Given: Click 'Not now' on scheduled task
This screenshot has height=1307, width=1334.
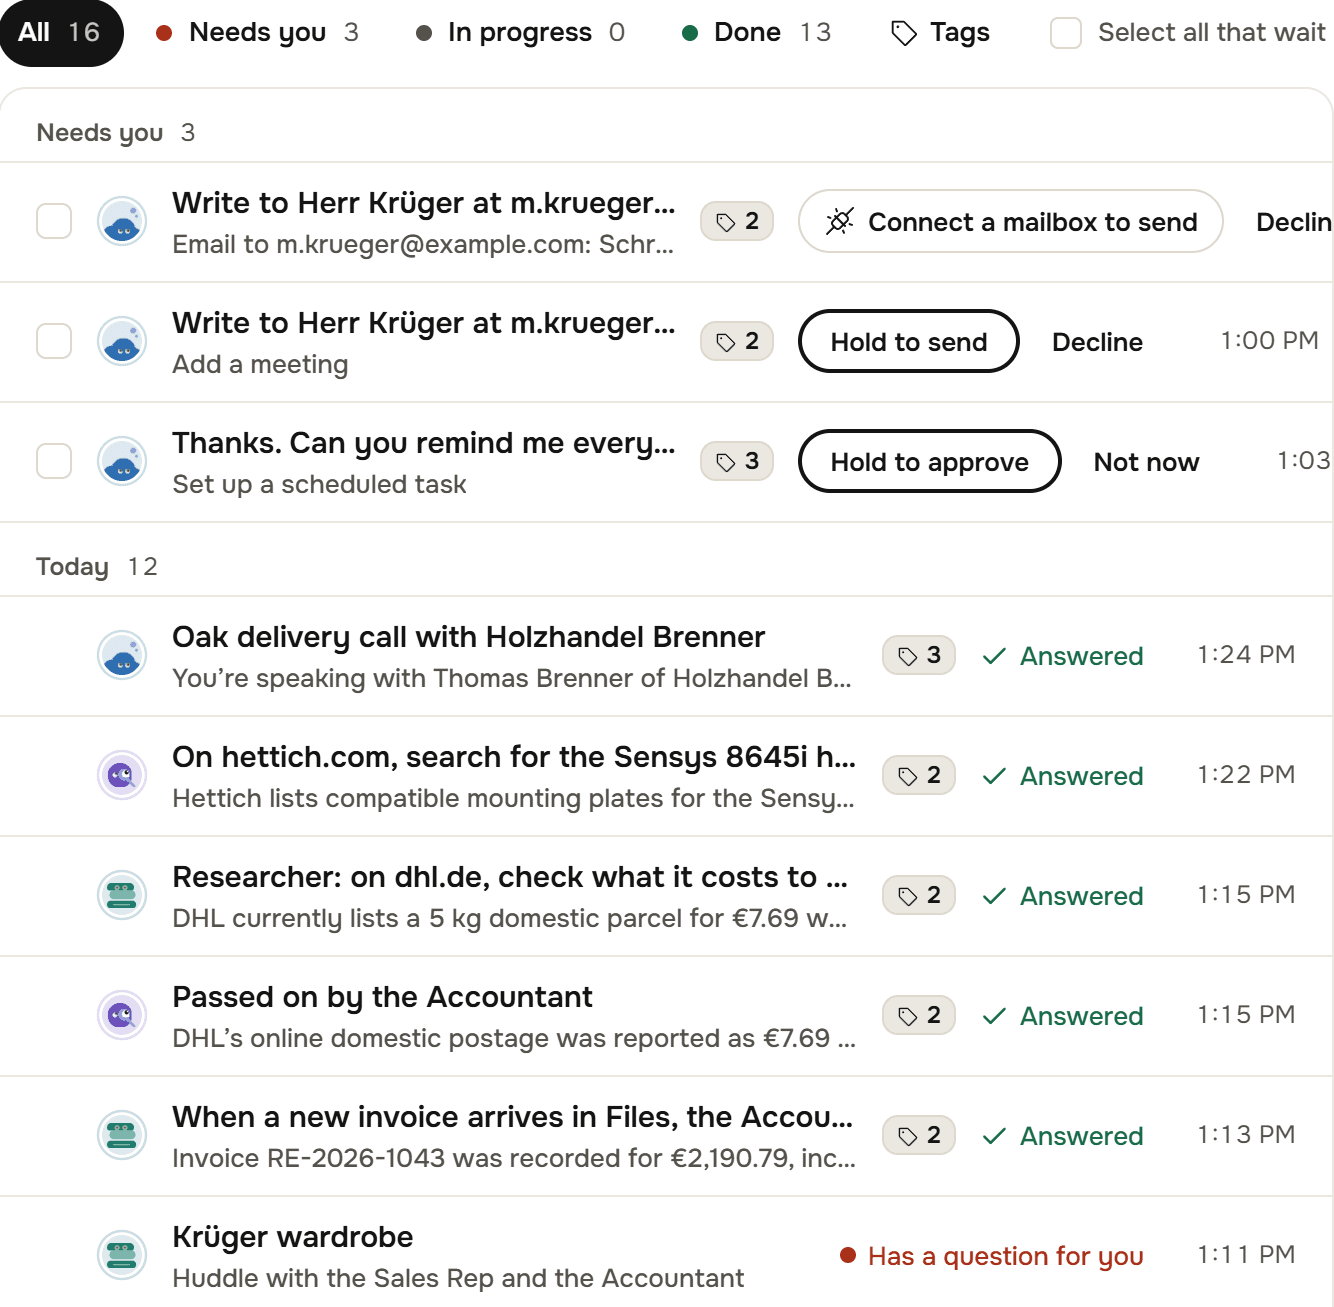Looking at the screenshot, I should click(x=1146, y=462).
